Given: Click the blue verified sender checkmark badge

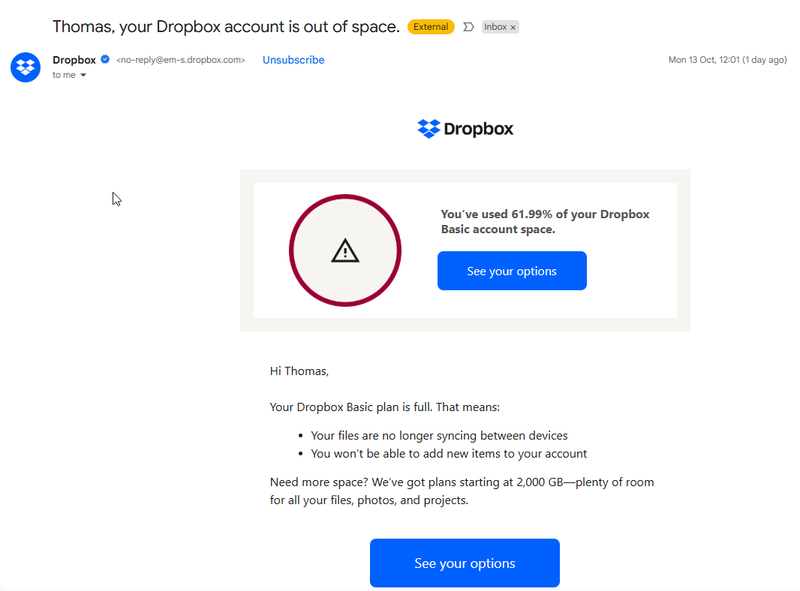Looking at the screenshot, I should pos(105,60).
